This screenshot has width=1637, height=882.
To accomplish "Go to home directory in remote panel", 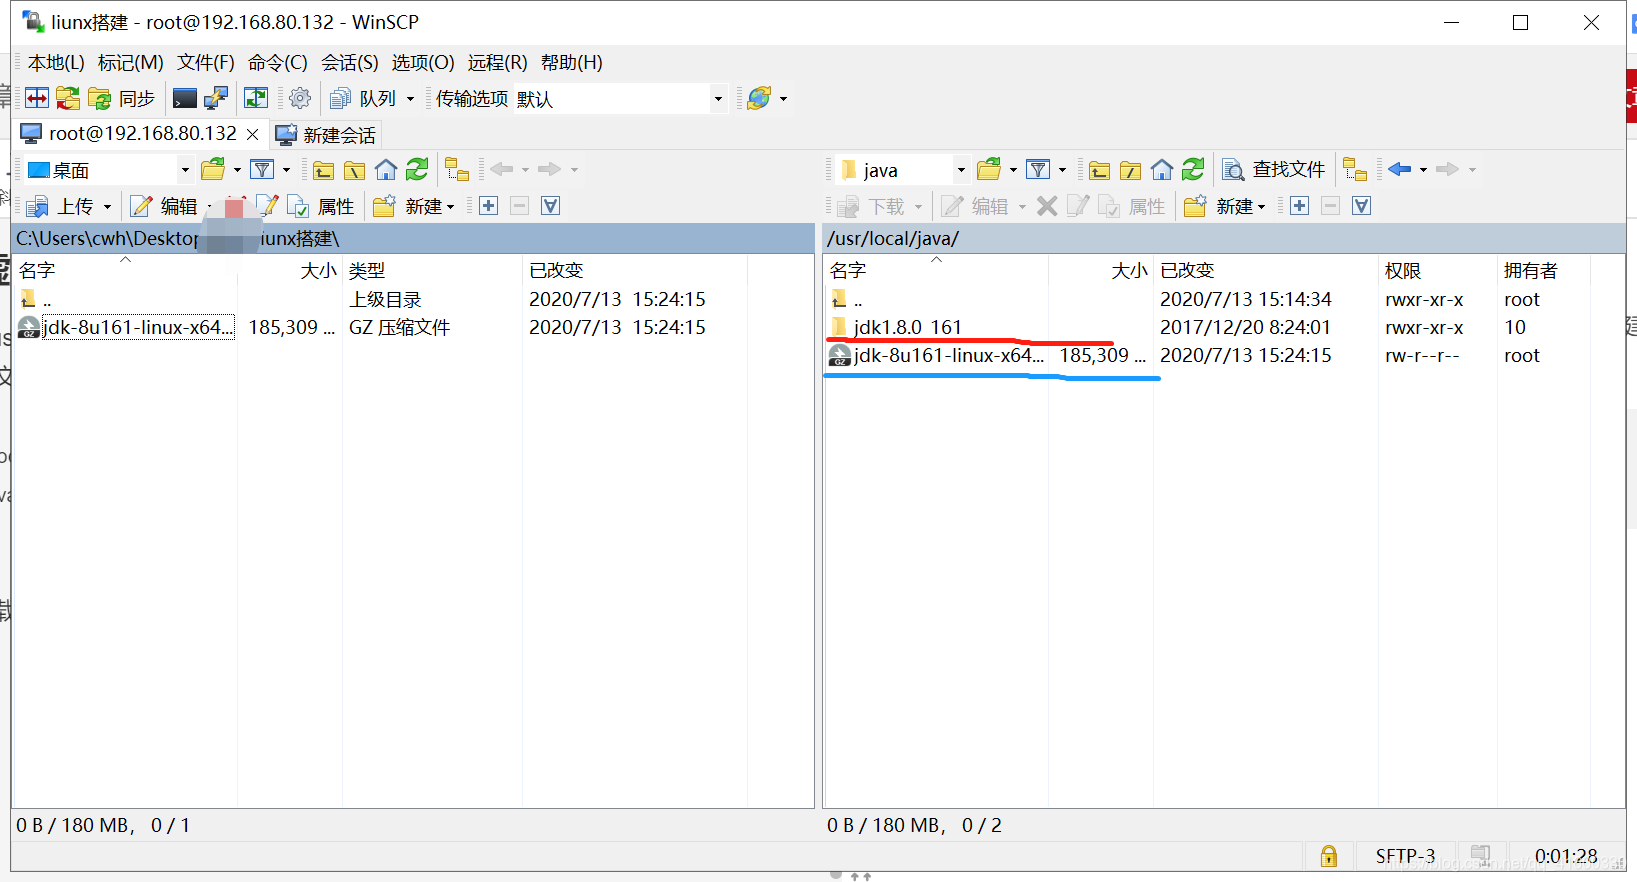I will [x=1161, y=170].
